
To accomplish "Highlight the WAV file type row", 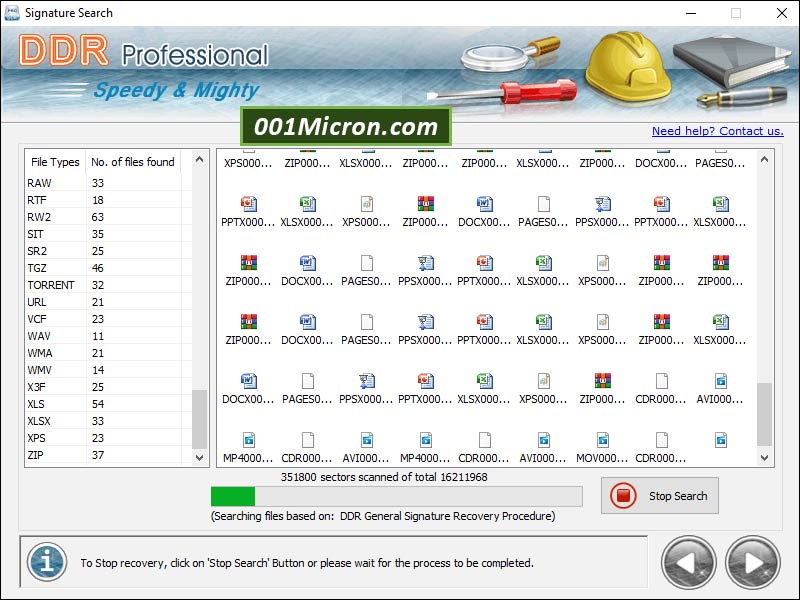I will pos(104,336).
